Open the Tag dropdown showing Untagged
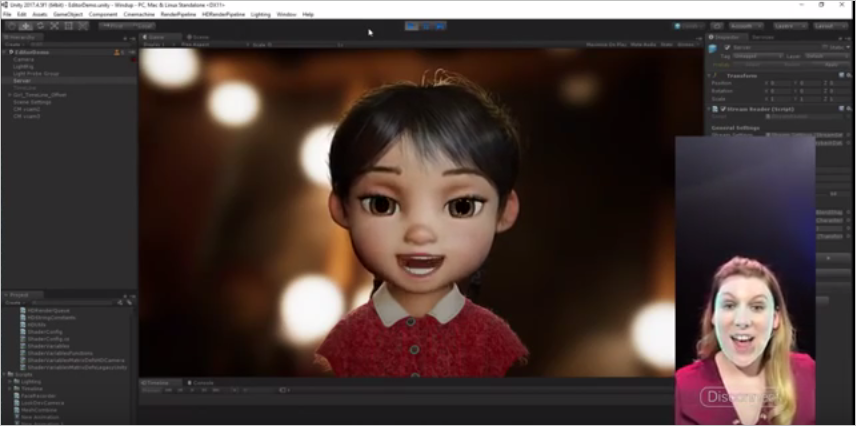 [757, 56]
